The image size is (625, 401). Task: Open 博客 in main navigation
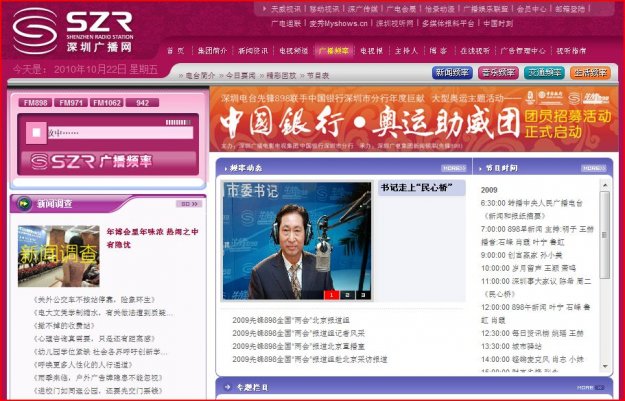(x=438, y=51)
